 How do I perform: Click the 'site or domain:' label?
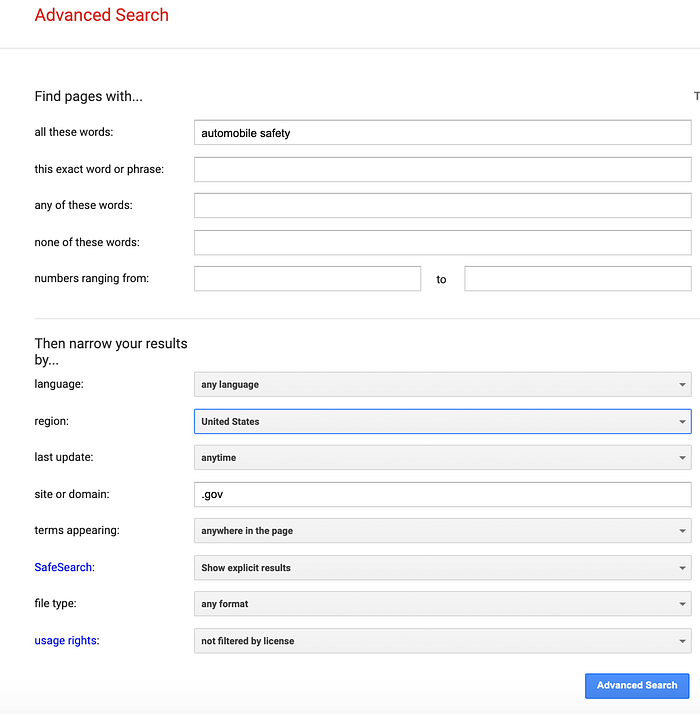click(x=72, y=494)
